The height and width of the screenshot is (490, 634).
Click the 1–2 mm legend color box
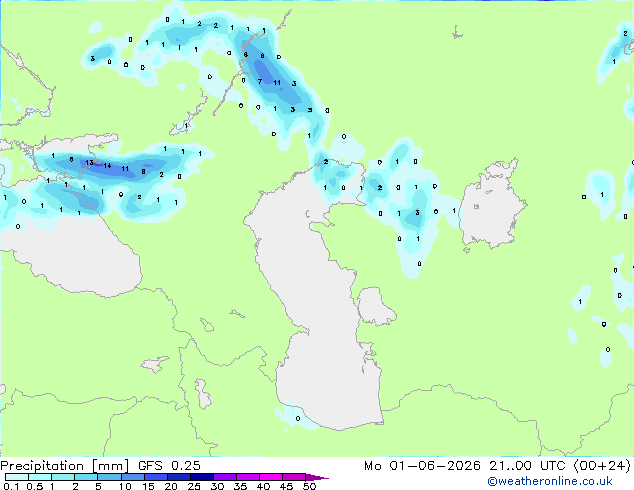click(63, 477)
